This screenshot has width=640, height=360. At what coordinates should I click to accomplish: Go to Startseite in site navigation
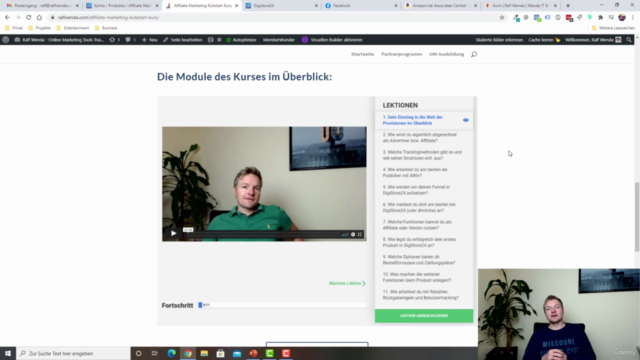pyautogui.click(x=362, y=54)
